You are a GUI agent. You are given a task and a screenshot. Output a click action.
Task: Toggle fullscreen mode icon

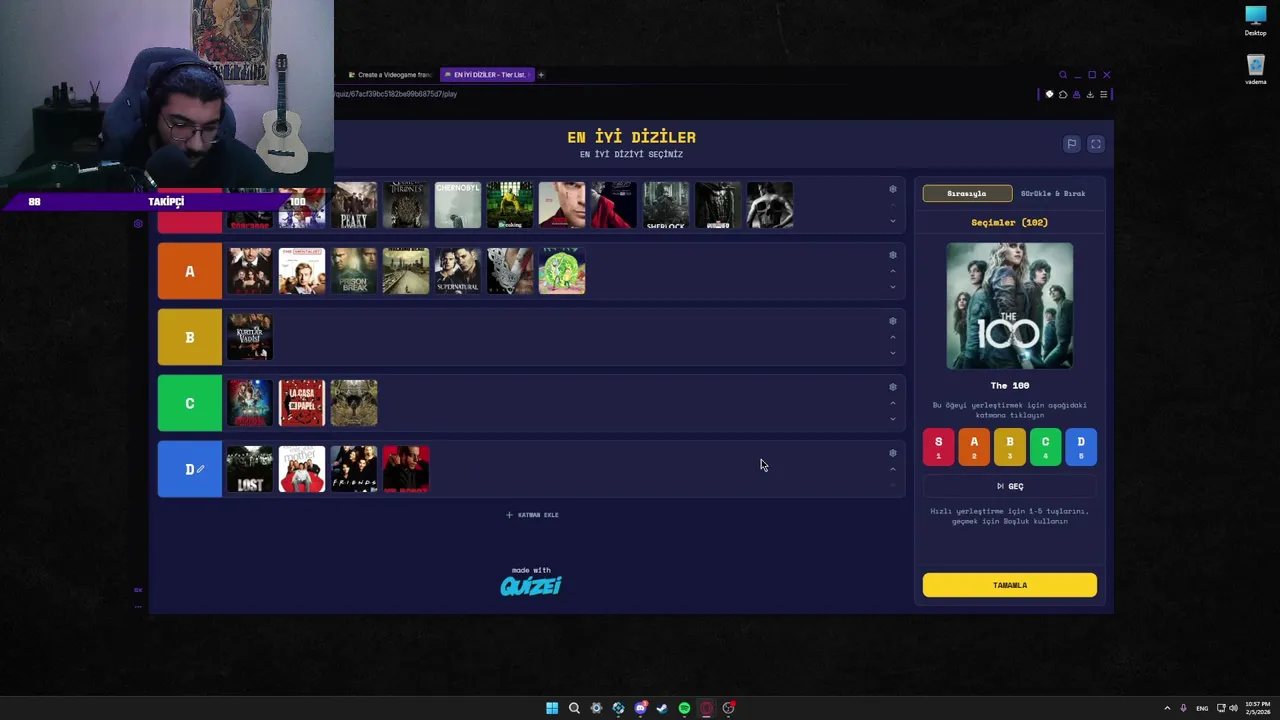click(1096, 144)
